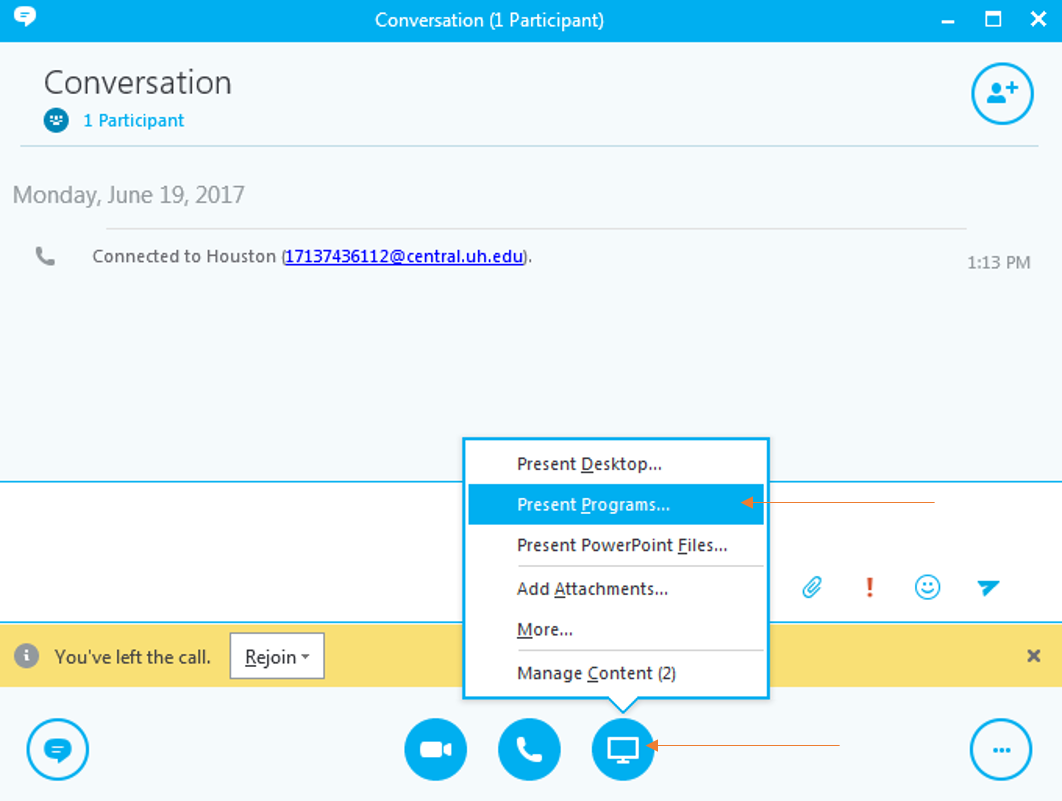Screen dimensions: 1062x801
Task: Dismiss the left-the-call notification bar
Action: tap(1034, 656)
